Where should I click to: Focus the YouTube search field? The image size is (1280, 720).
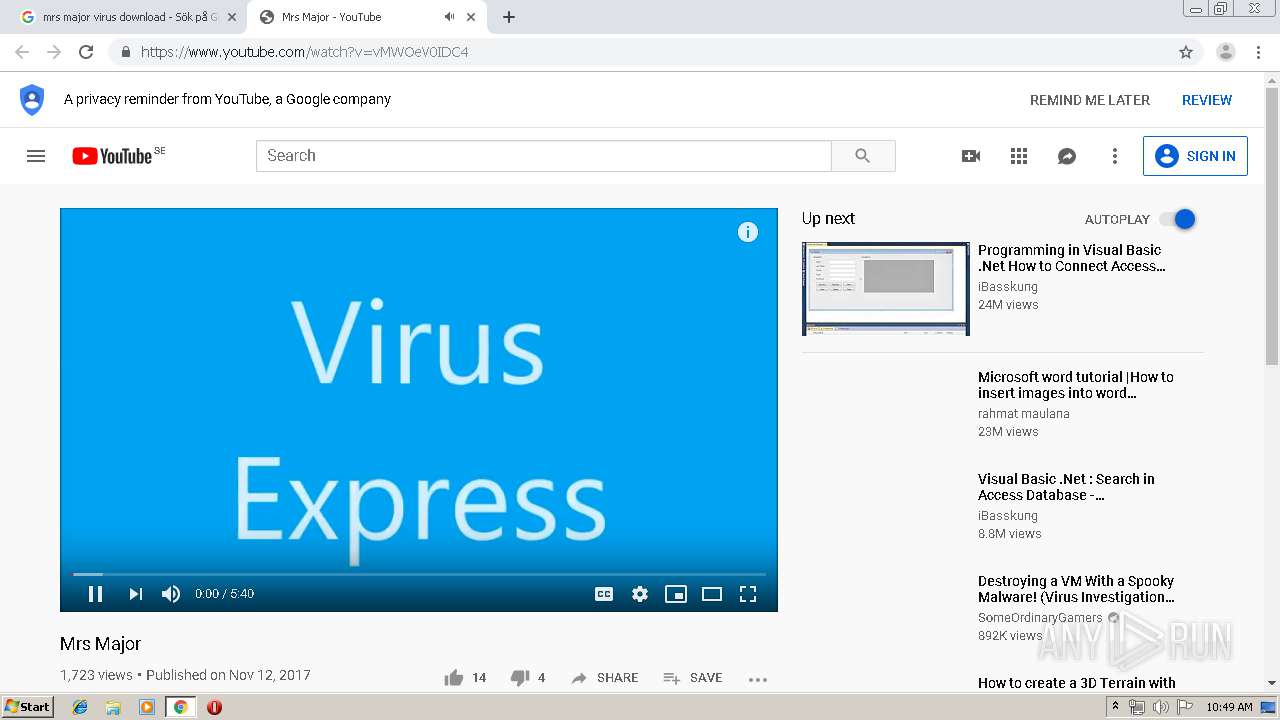tap(544, 156)
